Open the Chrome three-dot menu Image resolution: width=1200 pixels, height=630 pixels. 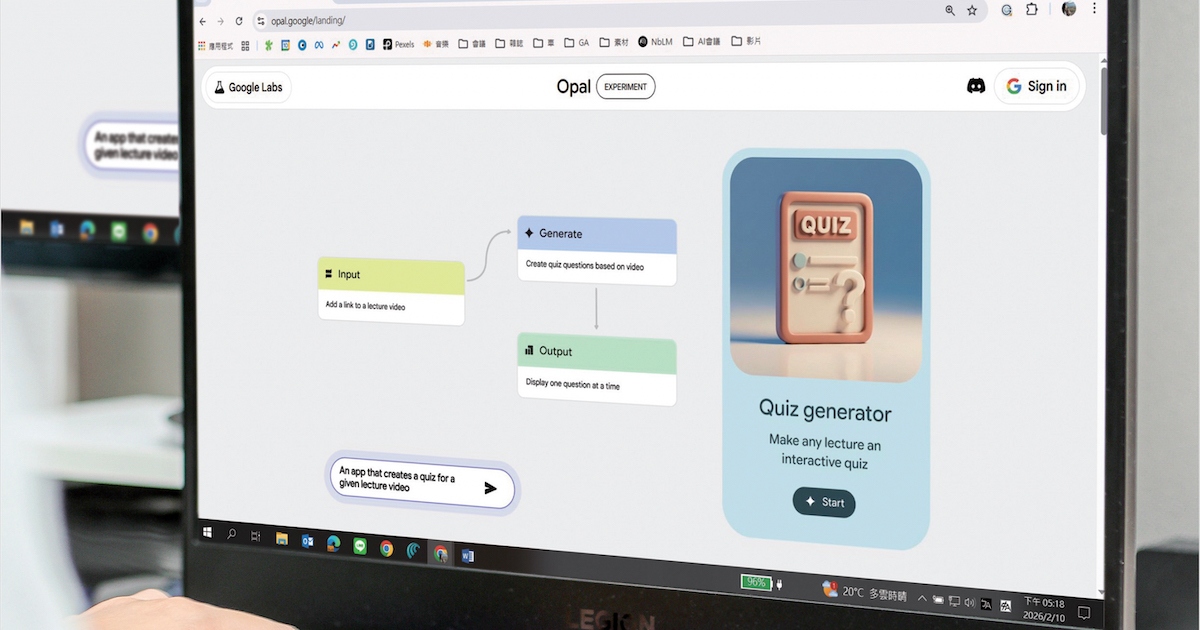point(1096,8)
